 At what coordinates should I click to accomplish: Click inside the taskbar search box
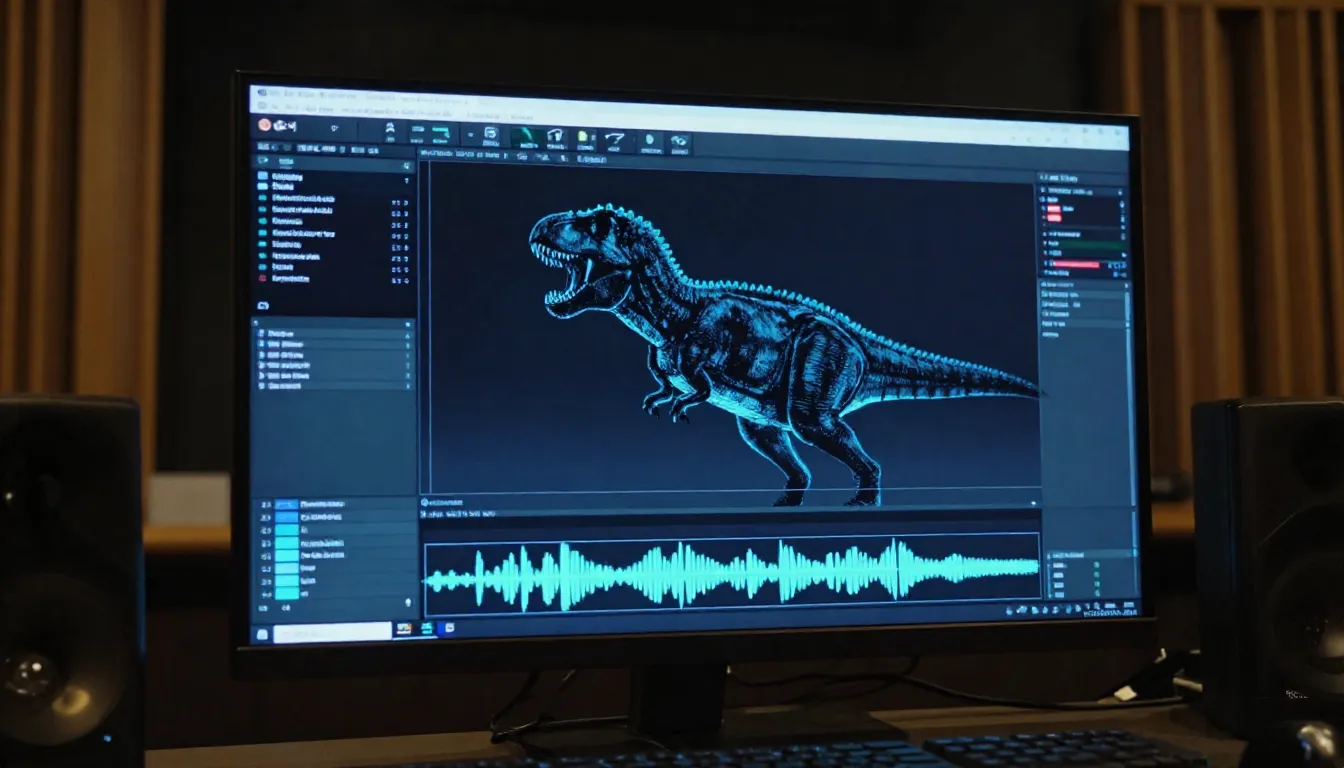[332, 632]
